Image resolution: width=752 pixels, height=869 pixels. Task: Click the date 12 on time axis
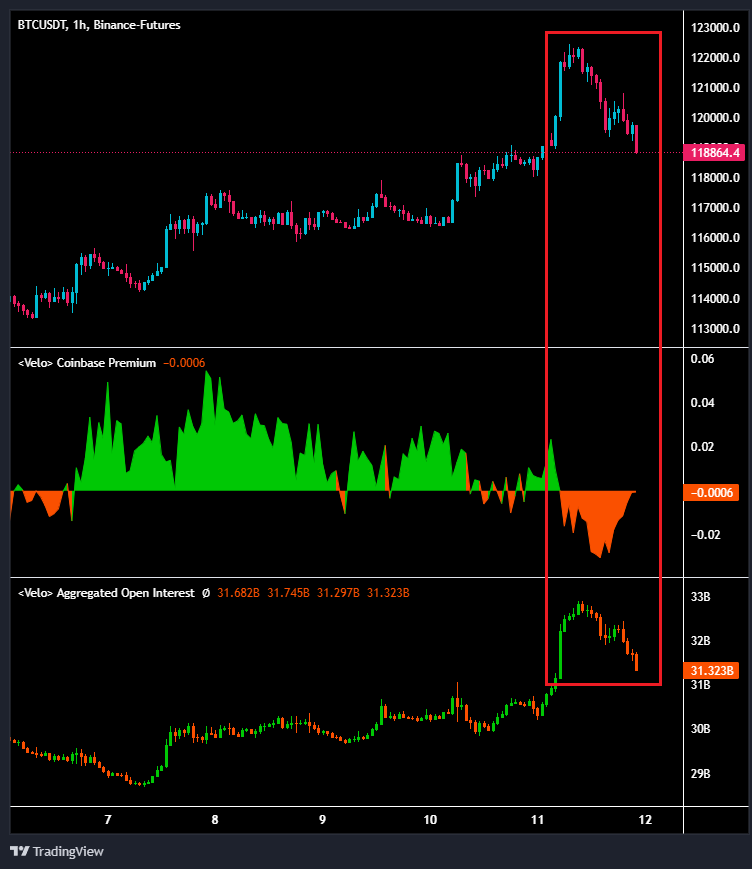point(645,820)
